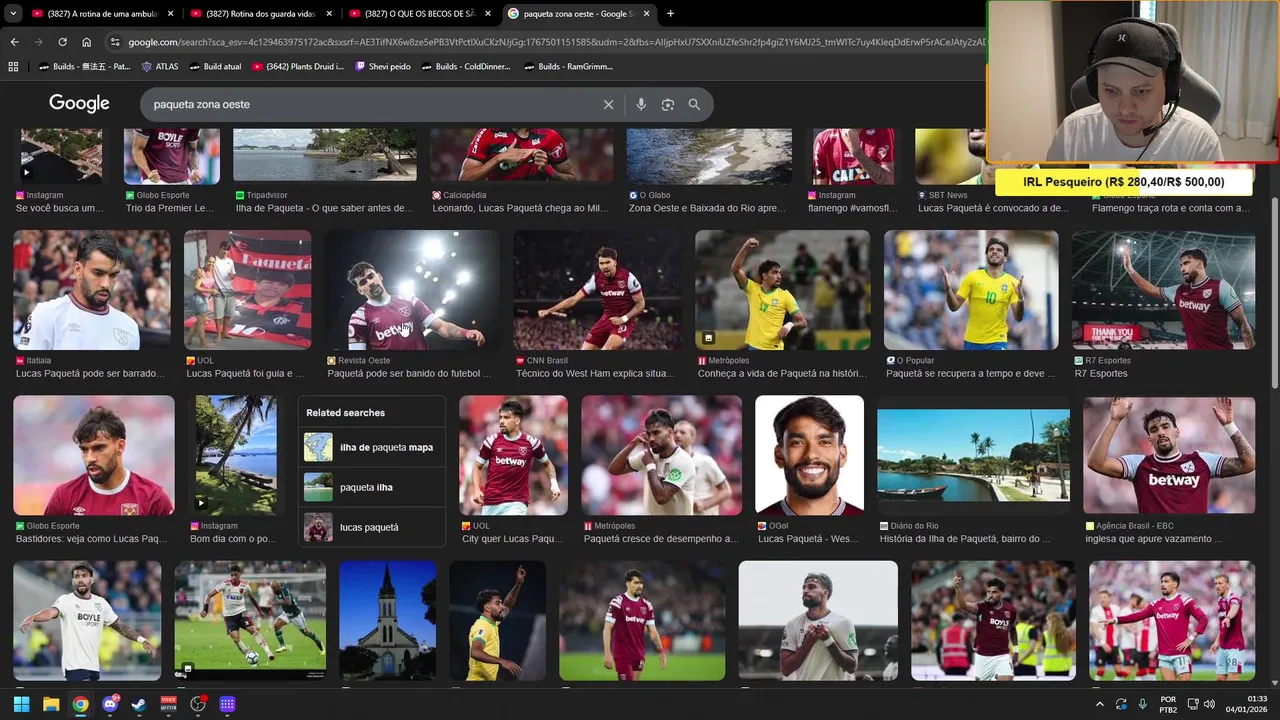Show hidden icons in system tray

tap(1099, 704)
